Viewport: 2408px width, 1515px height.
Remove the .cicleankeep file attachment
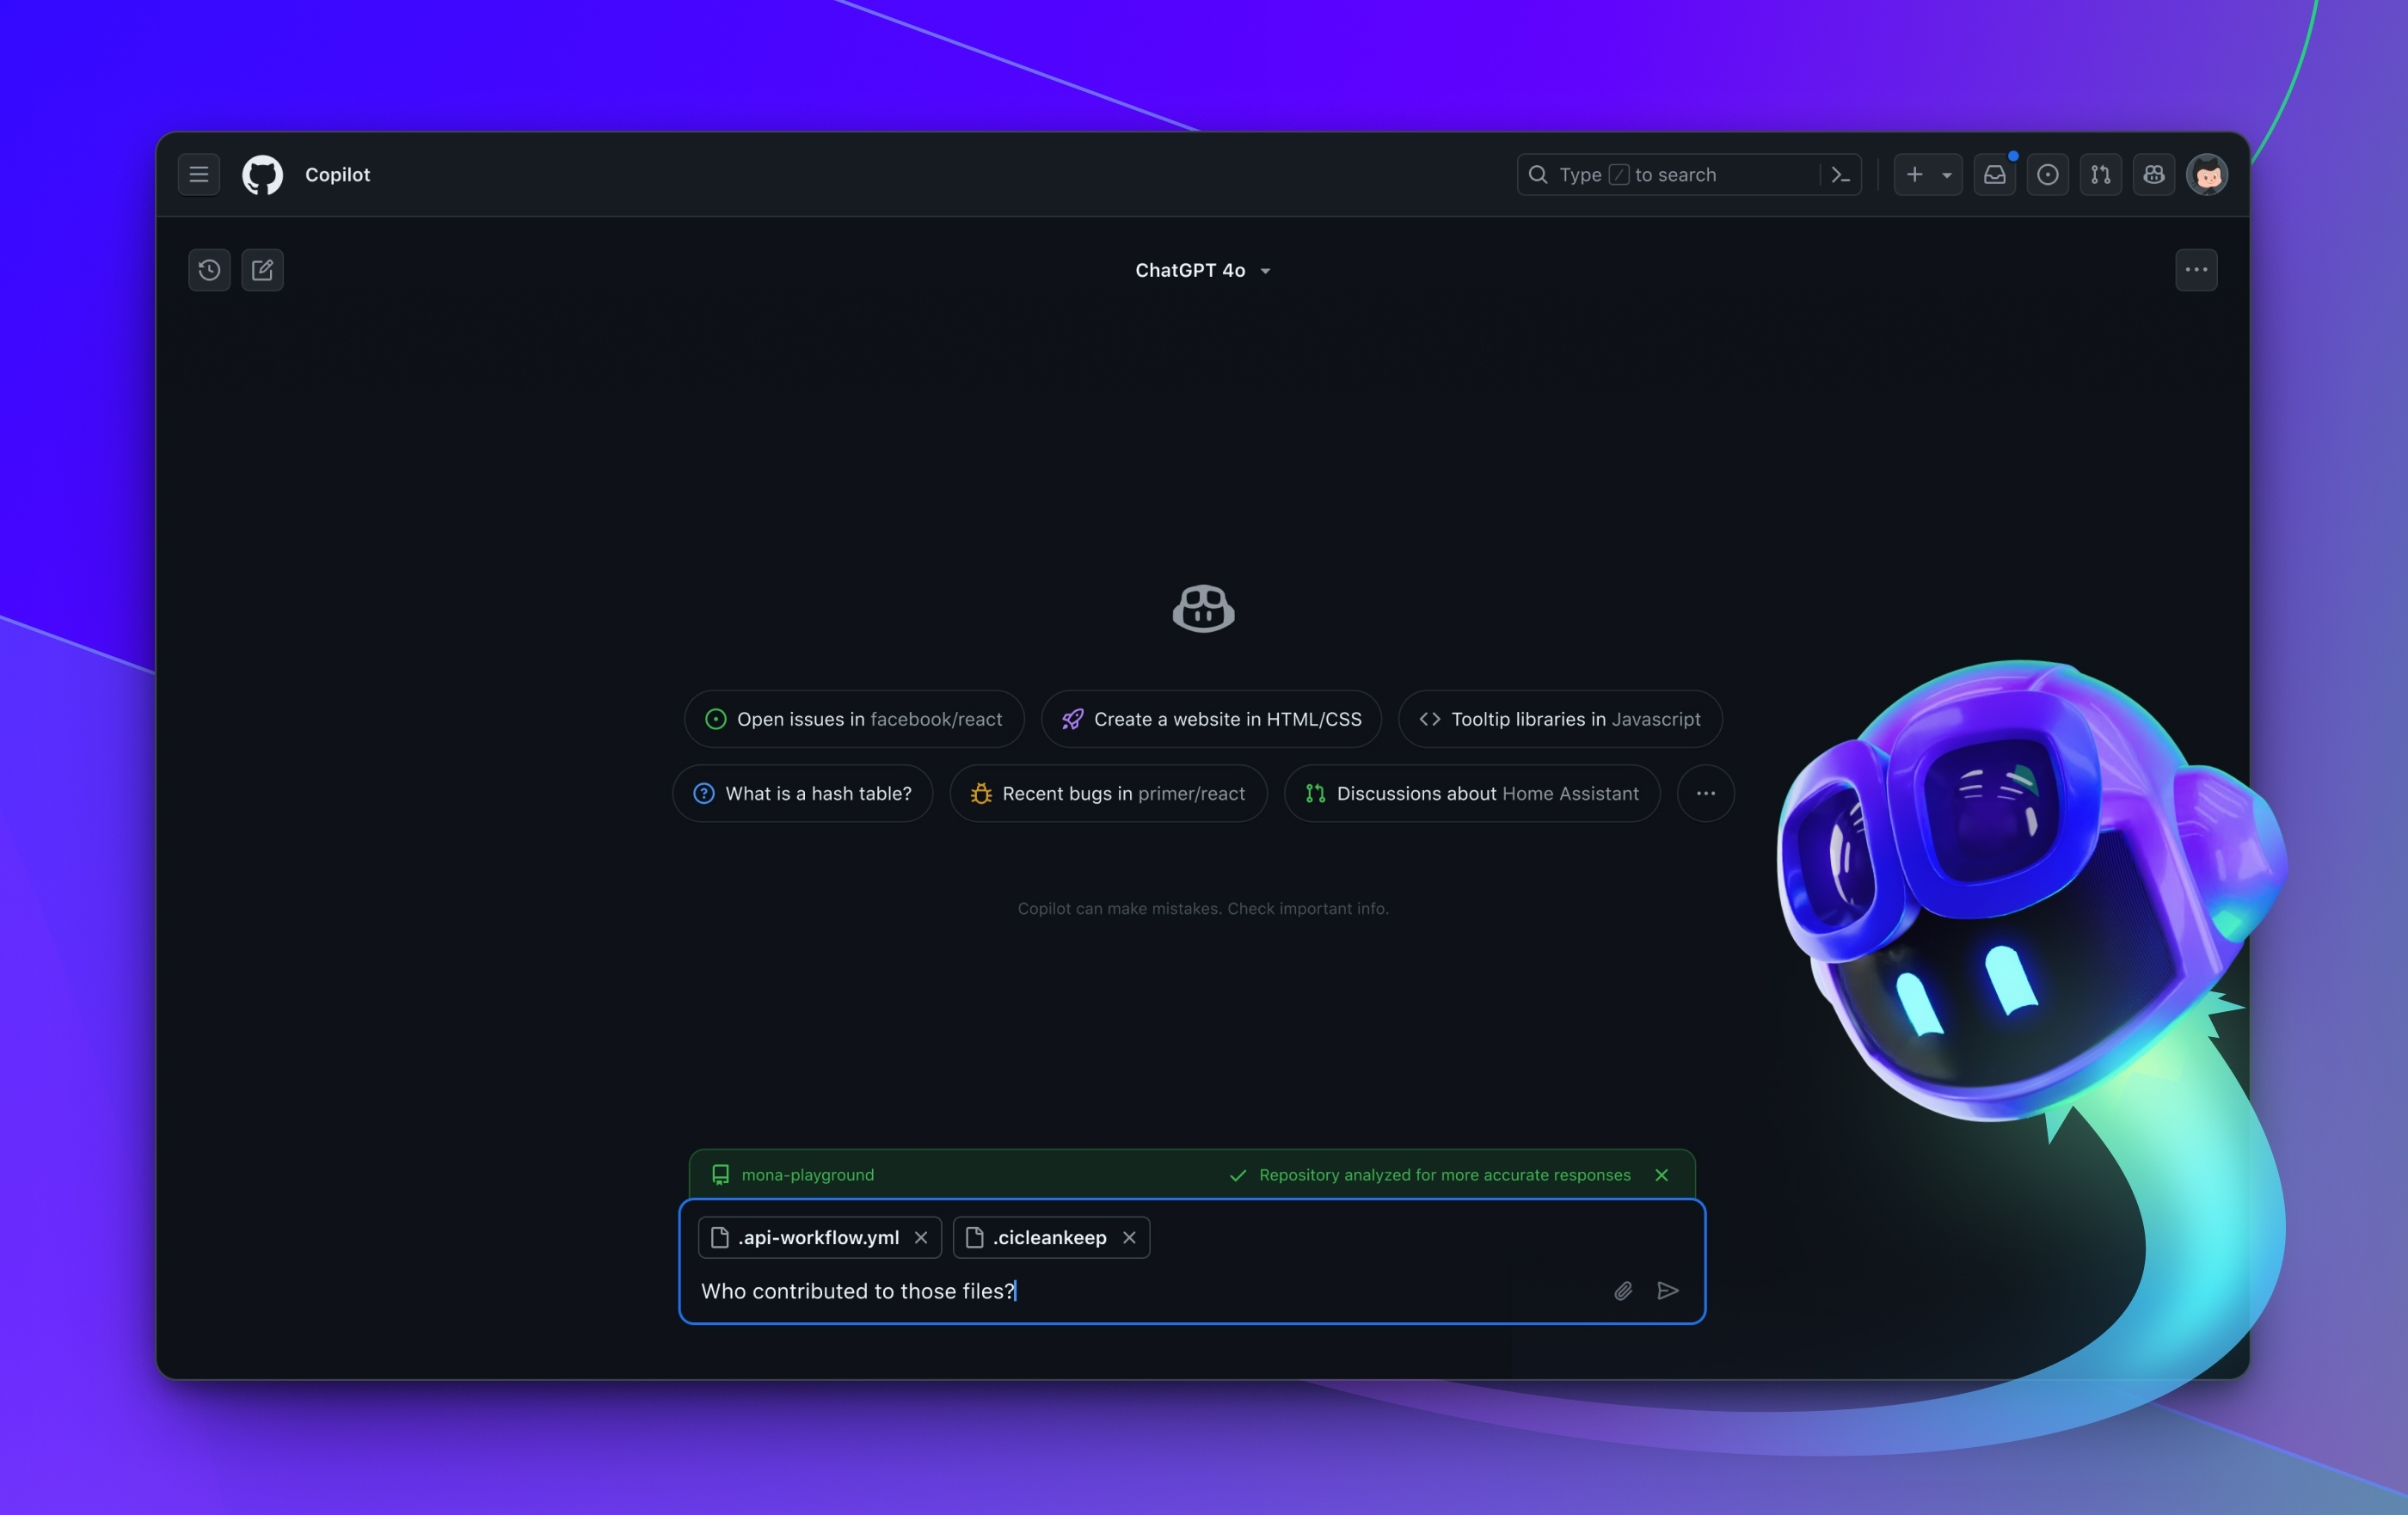1129,1237
